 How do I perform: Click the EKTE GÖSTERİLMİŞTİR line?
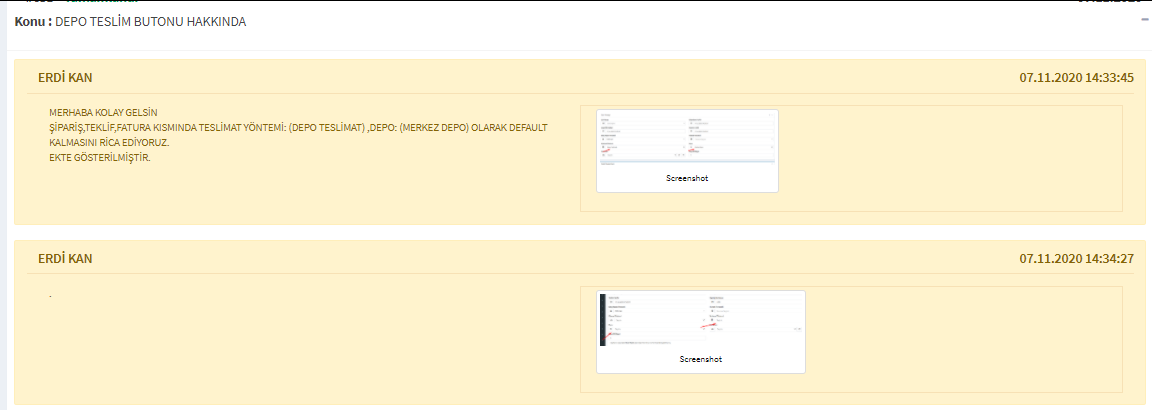[x=99, y=157]
